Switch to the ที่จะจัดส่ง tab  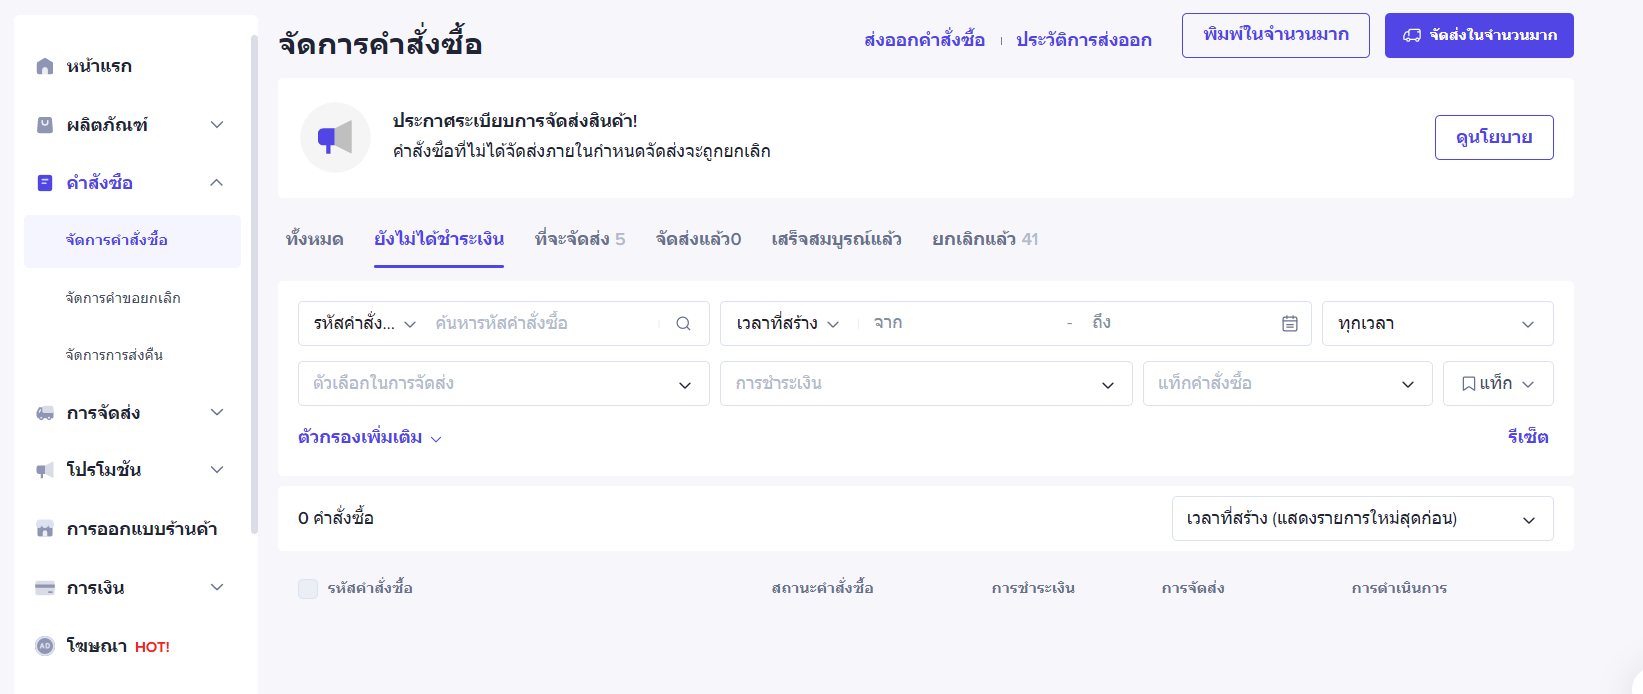point(579,239)
